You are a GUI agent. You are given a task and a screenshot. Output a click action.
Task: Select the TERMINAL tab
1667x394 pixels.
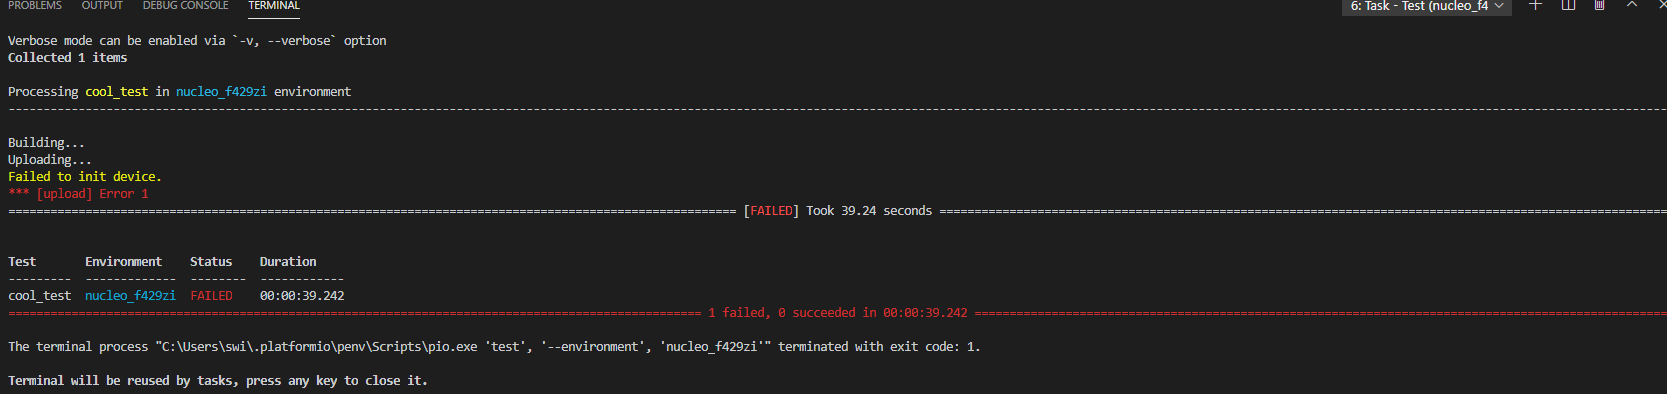274,6
